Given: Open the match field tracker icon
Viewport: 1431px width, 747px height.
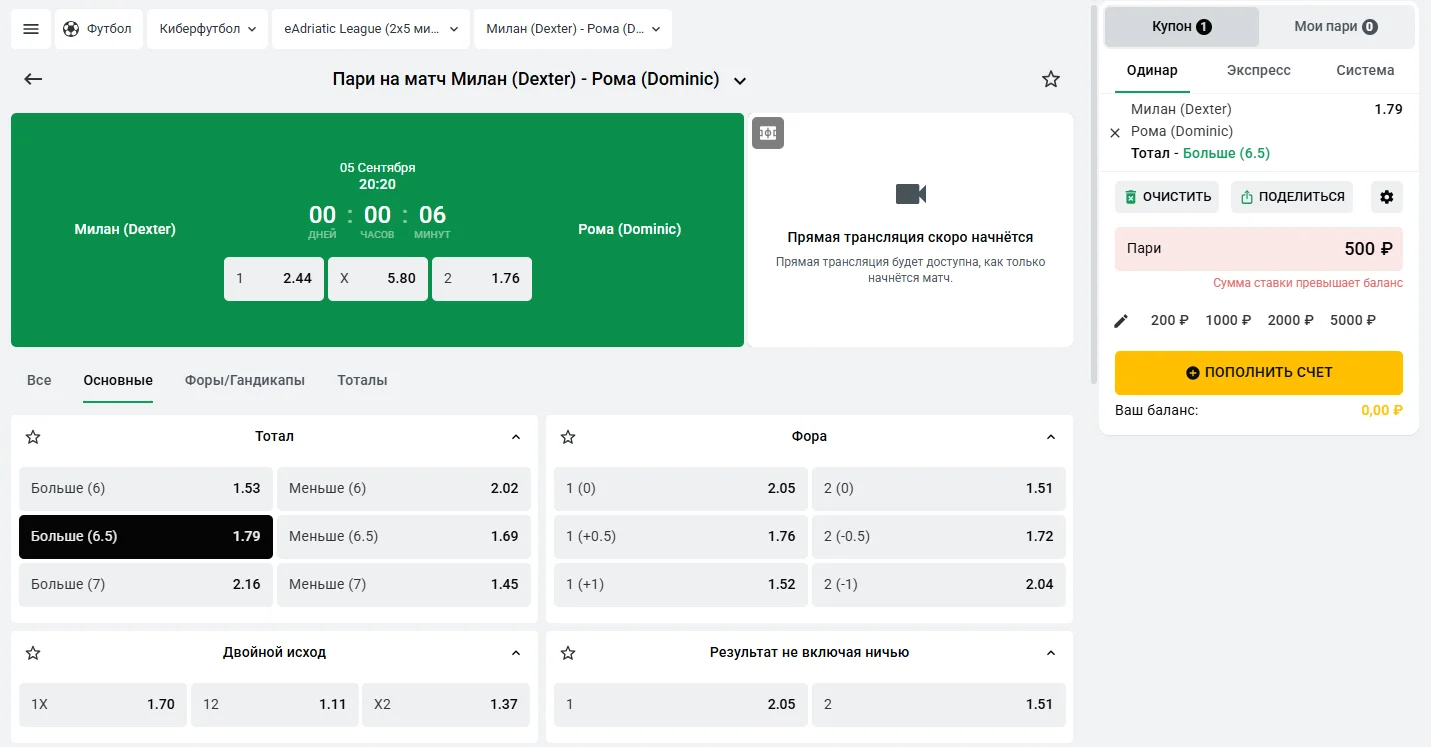Looking at the screenshot, I should coord(768,133).
